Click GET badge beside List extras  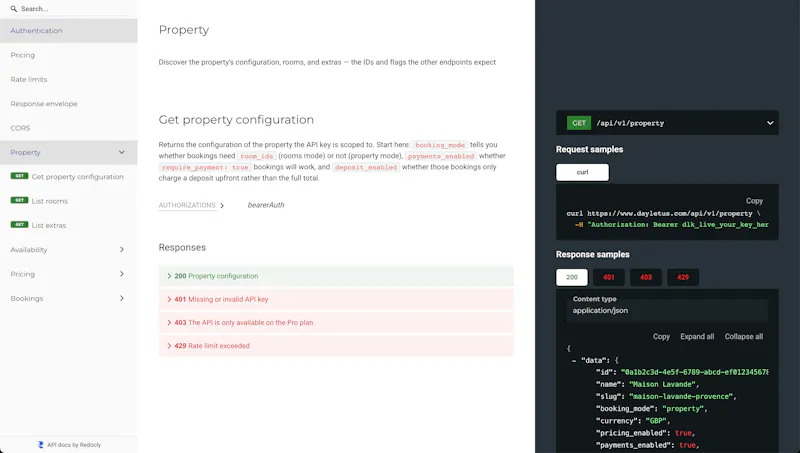coord(19,224)
